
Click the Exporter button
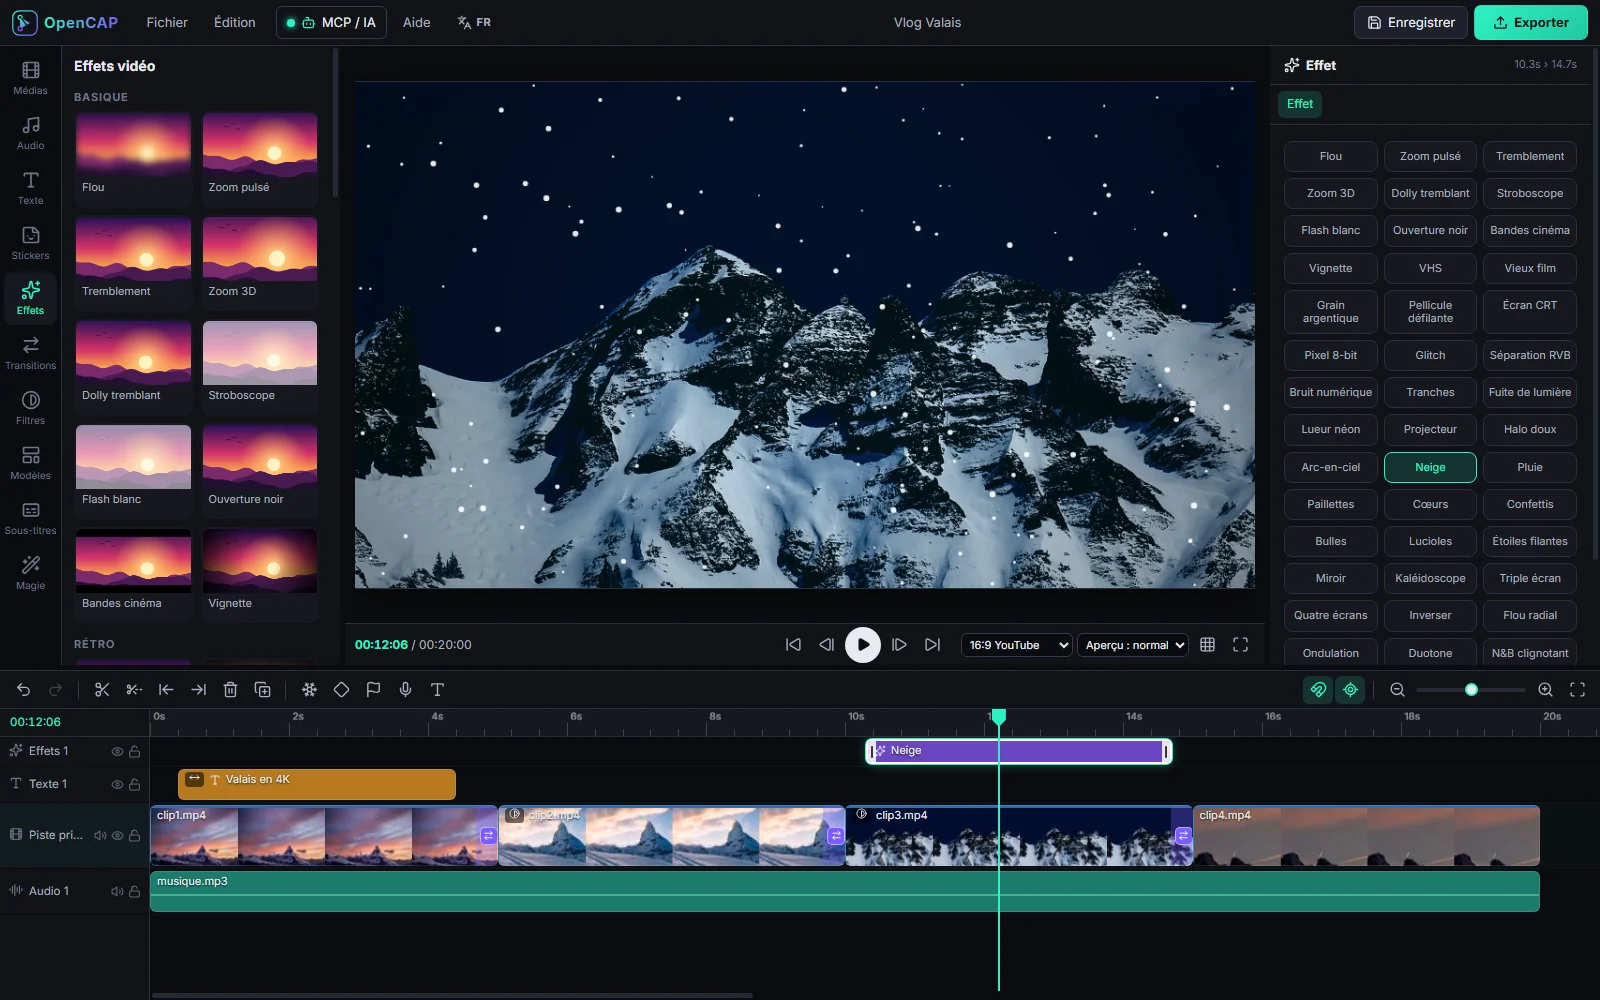pos(1531,22)
